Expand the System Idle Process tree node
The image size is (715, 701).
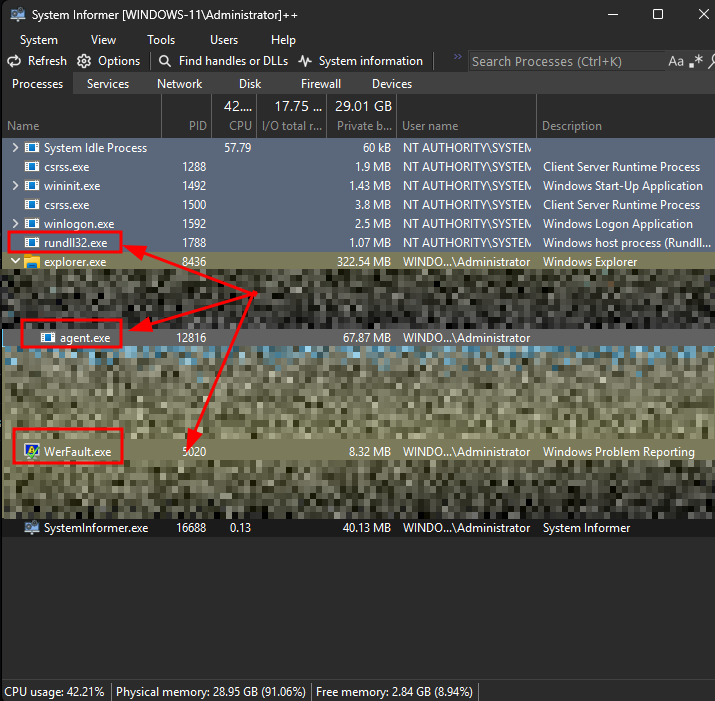[15, 147]
